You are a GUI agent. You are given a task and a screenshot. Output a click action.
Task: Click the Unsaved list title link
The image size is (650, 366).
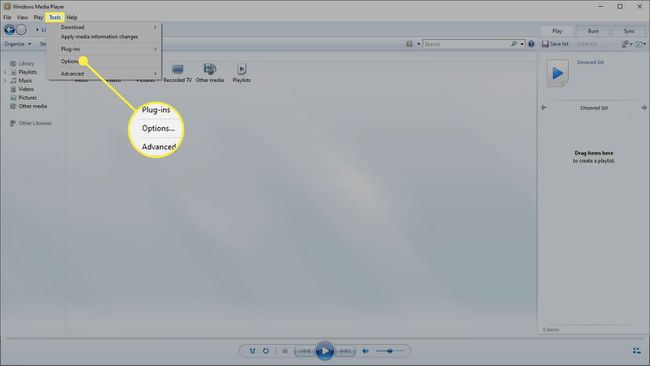click(590, 62)
